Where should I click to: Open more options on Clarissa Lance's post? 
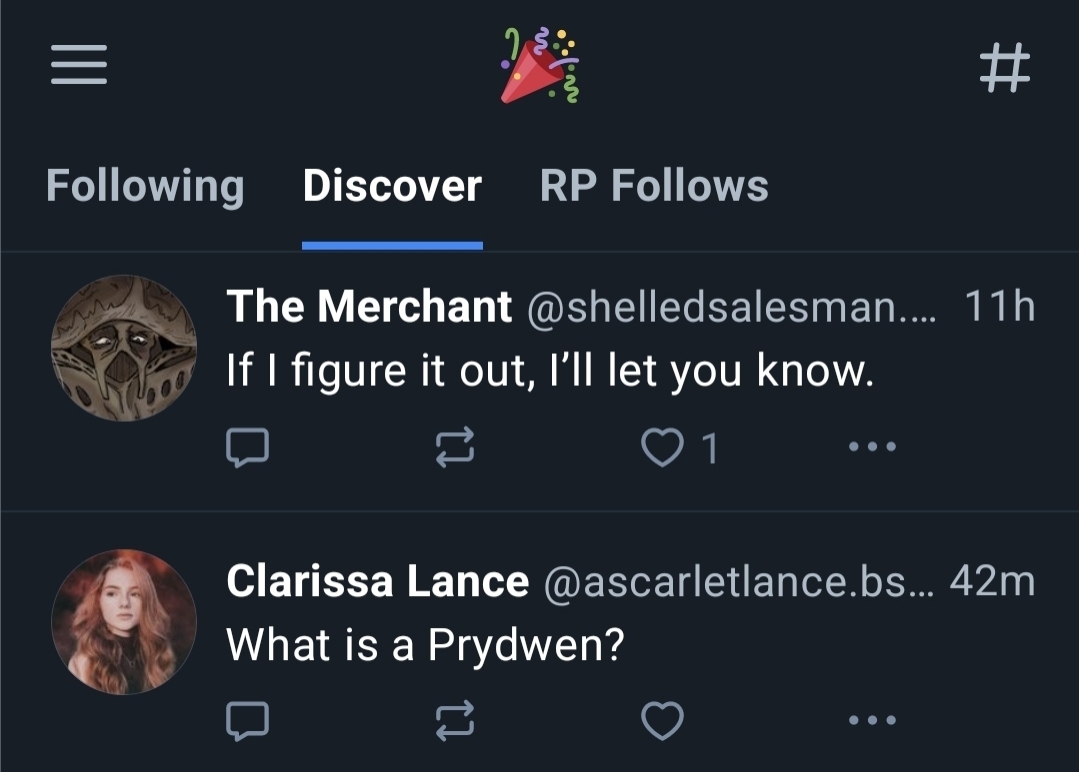(872, 720)
